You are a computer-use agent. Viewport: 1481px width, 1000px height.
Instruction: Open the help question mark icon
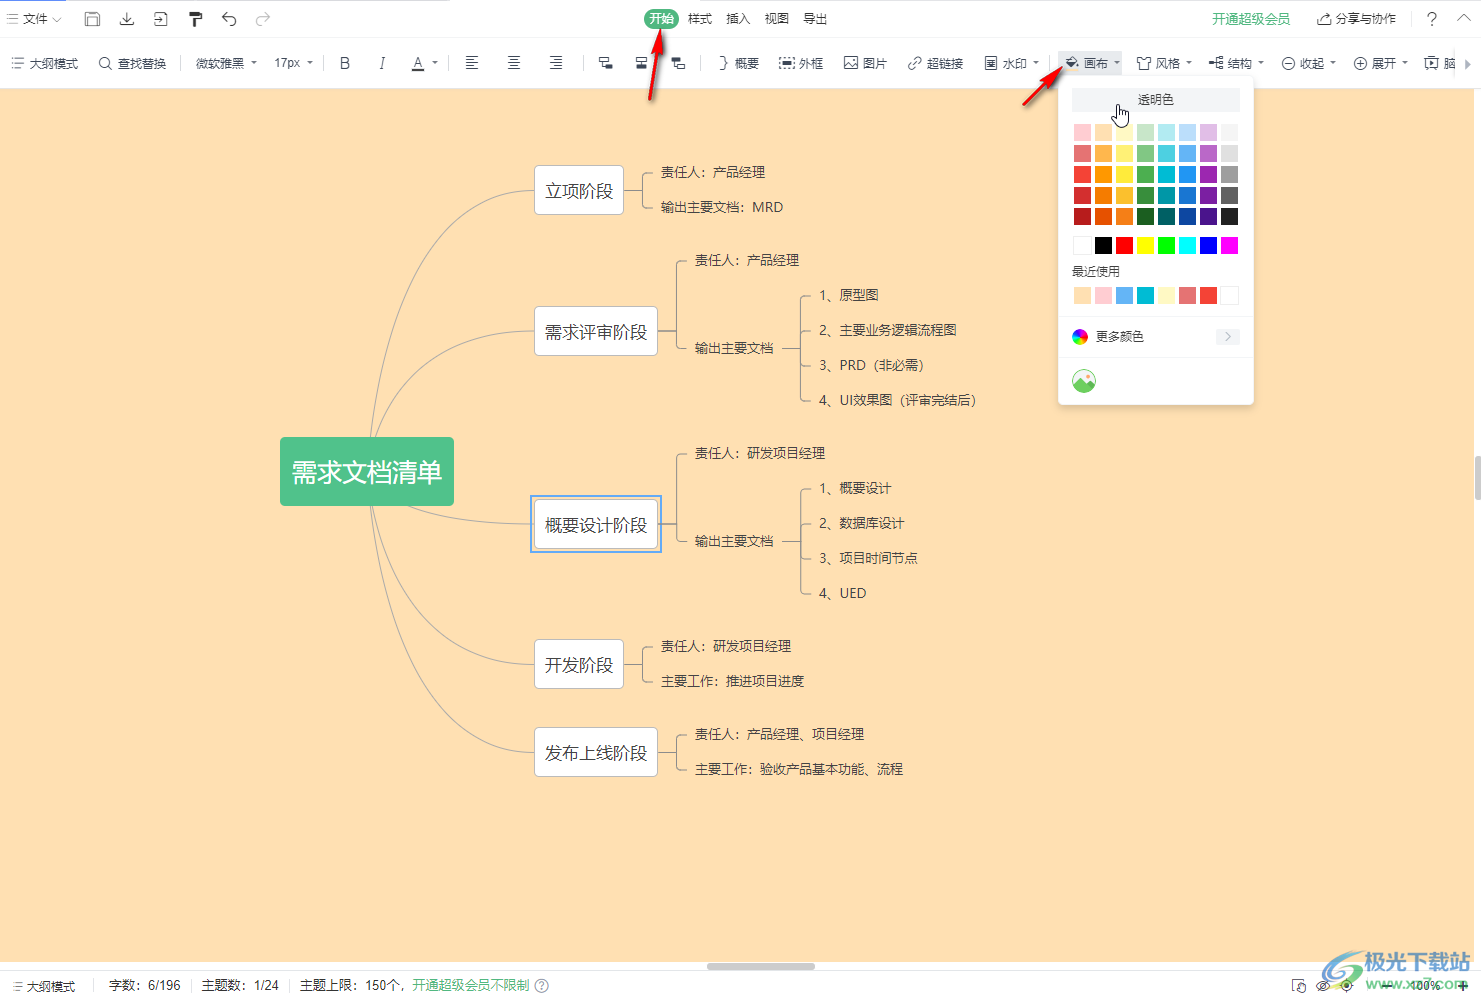[x=1432, y=19]
